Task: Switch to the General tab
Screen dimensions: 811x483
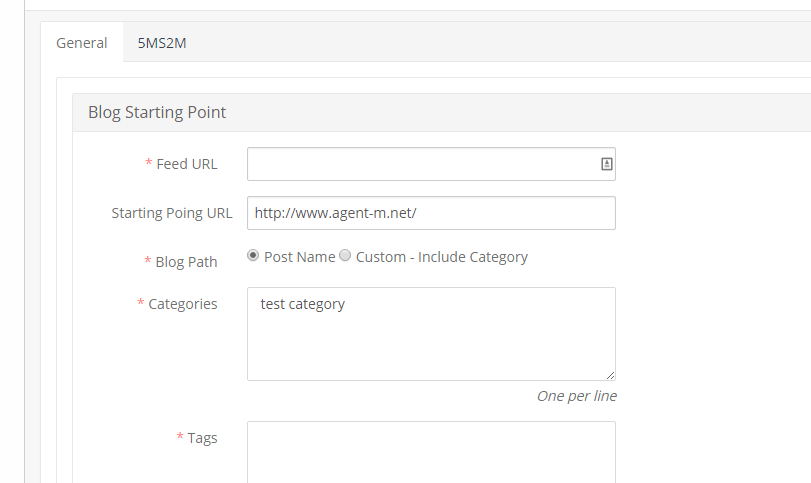Action: (x=82, y=43)
